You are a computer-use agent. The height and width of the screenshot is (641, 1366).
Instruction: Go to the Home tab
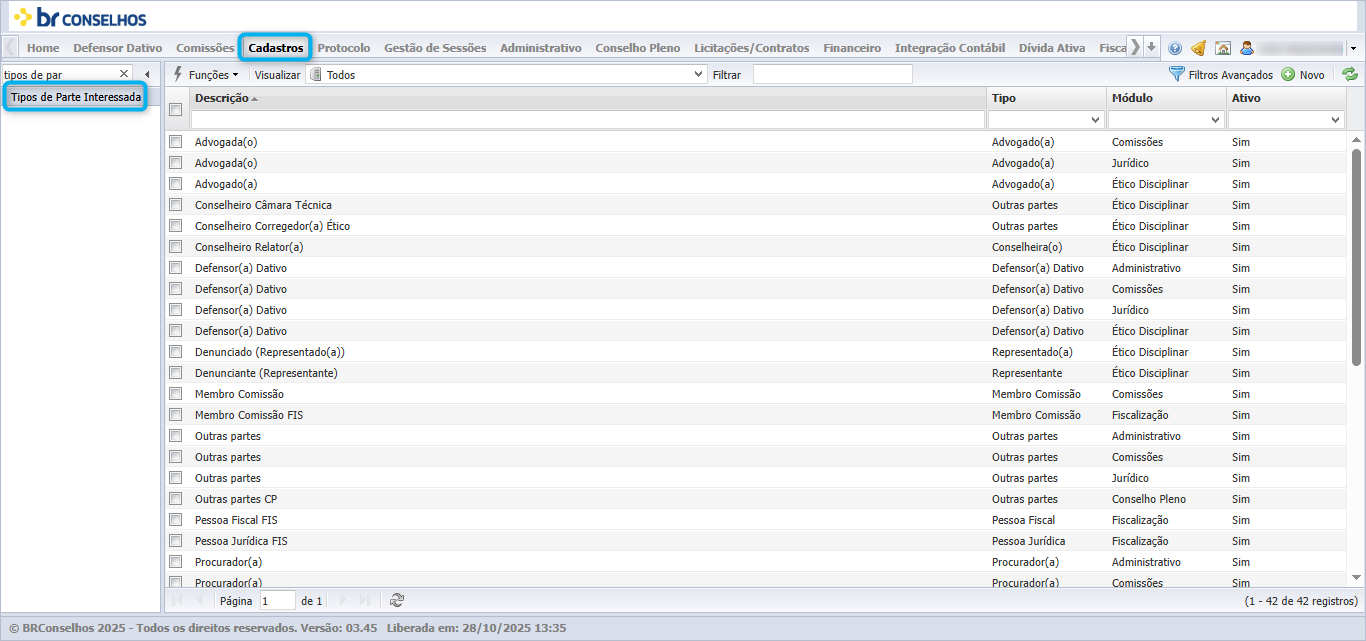[43, 47]
